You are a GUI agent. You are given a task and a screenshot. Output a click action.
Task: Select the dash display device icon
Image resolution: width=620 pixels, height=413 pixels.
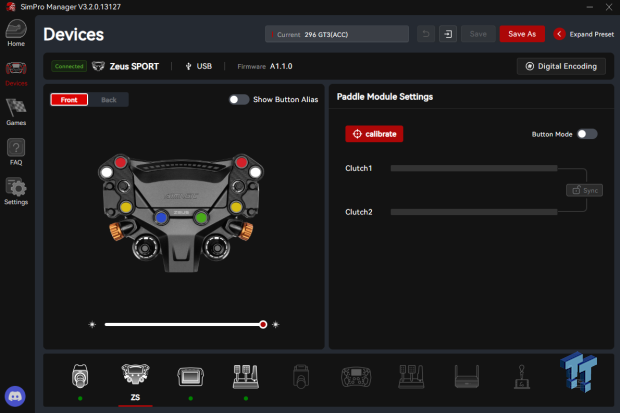click(191, 376)
